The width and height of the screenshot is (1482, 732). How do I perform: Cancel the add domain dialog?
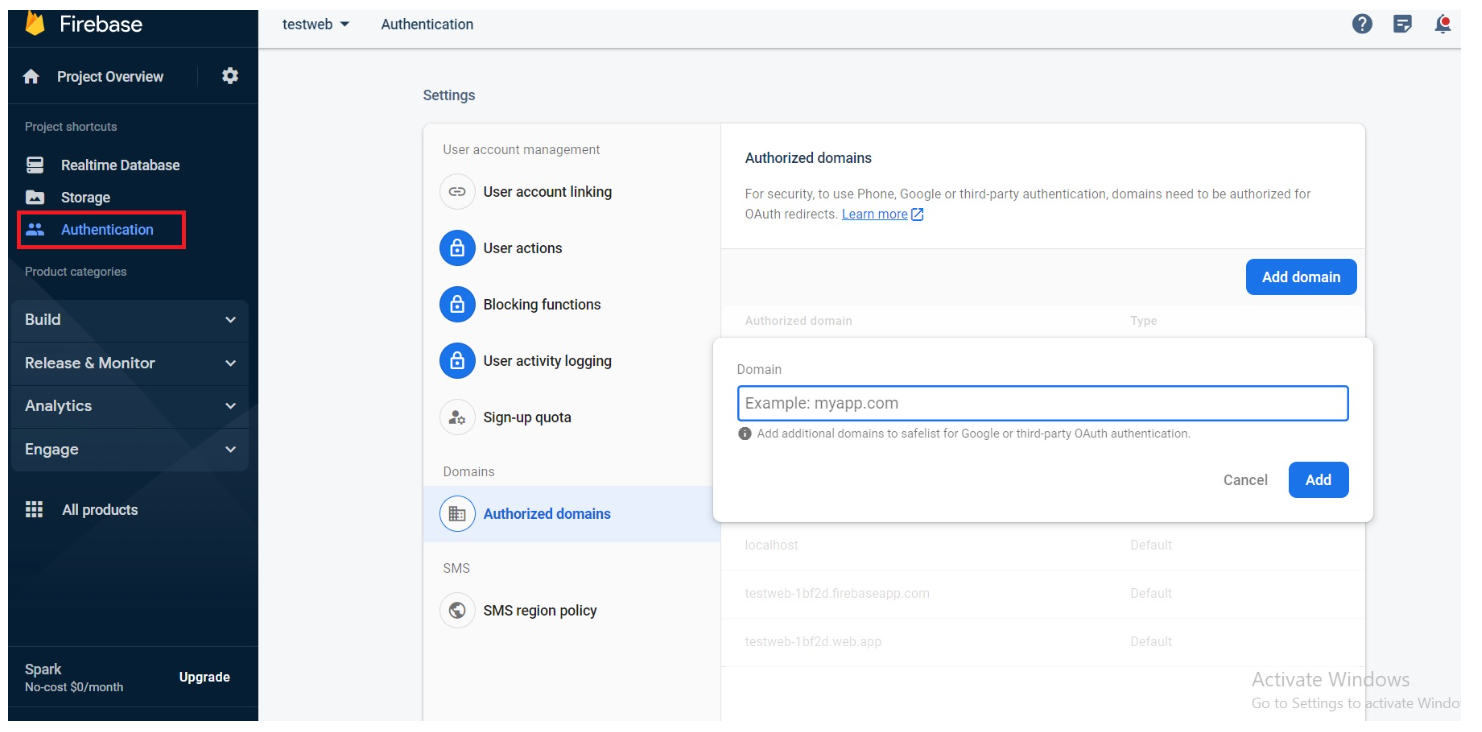click(x=1245, y=480)
